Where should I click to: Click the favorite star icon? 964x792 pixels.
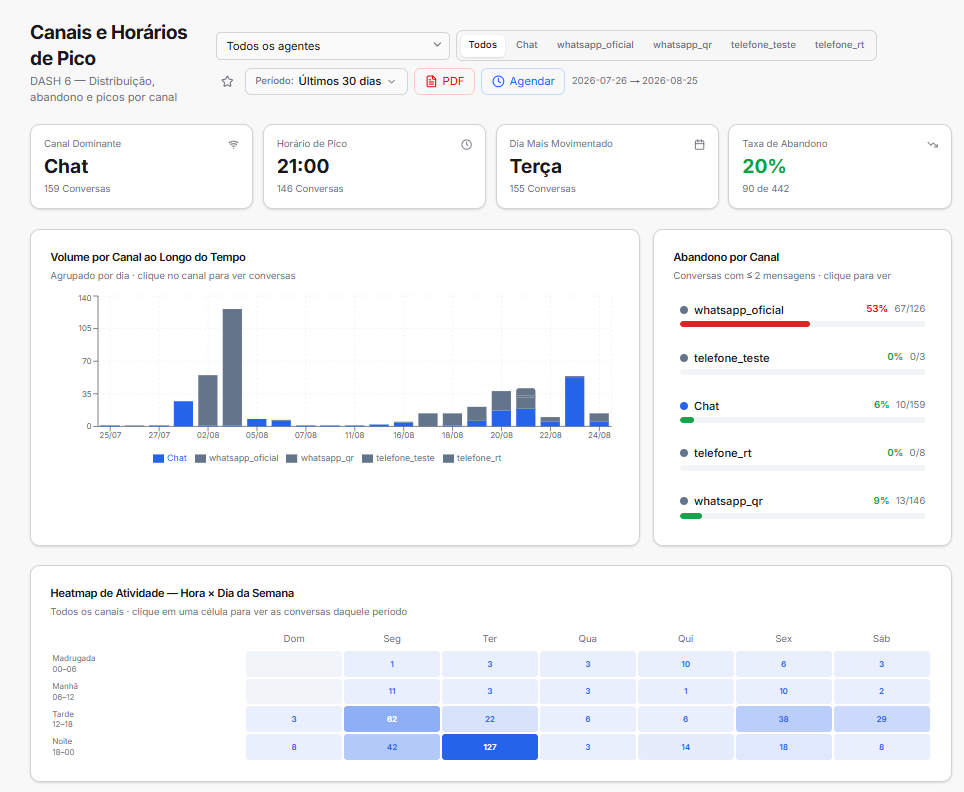227,81
